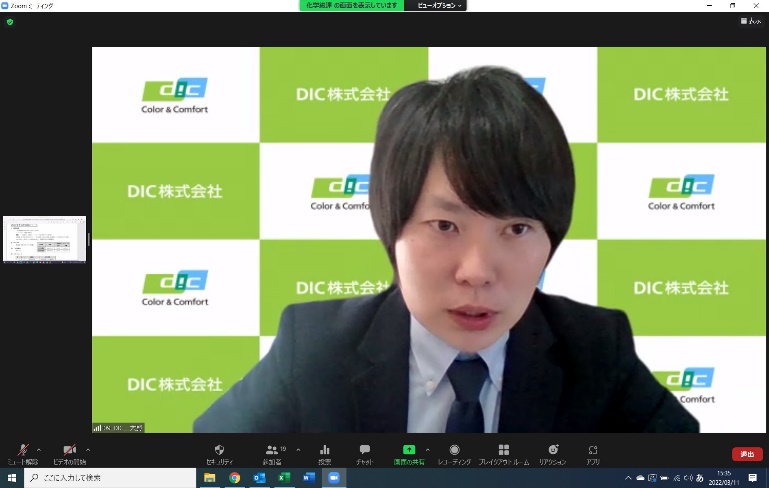Image resolution: width=769 pixels, height=488 pixels.
Task: Expand participants options arrow
Action: click(x=298, y=450)
